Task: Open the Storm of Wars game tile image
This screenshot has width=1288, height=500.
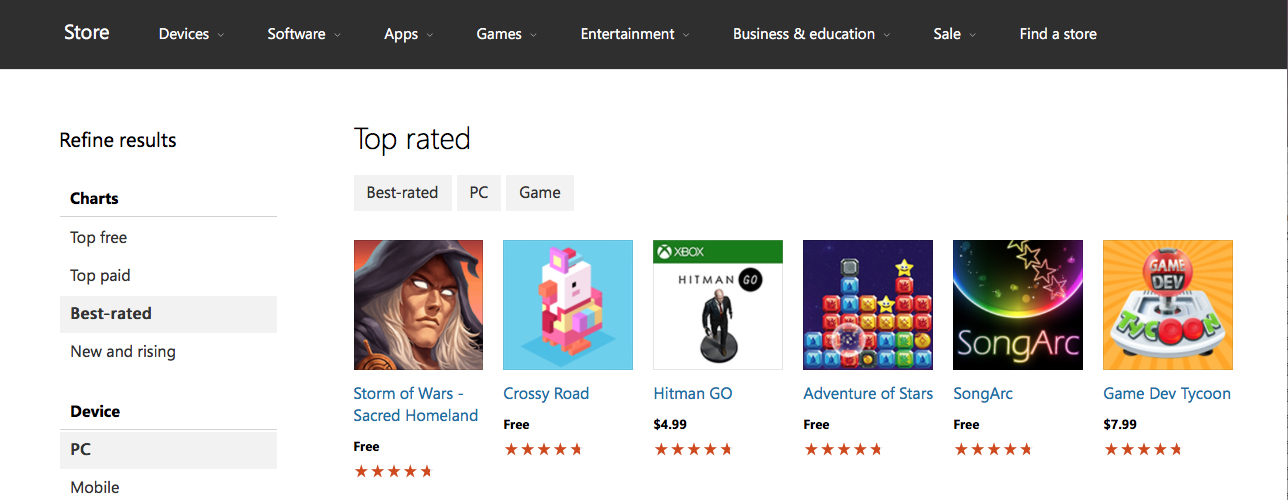Action: [x=418, y=305]
